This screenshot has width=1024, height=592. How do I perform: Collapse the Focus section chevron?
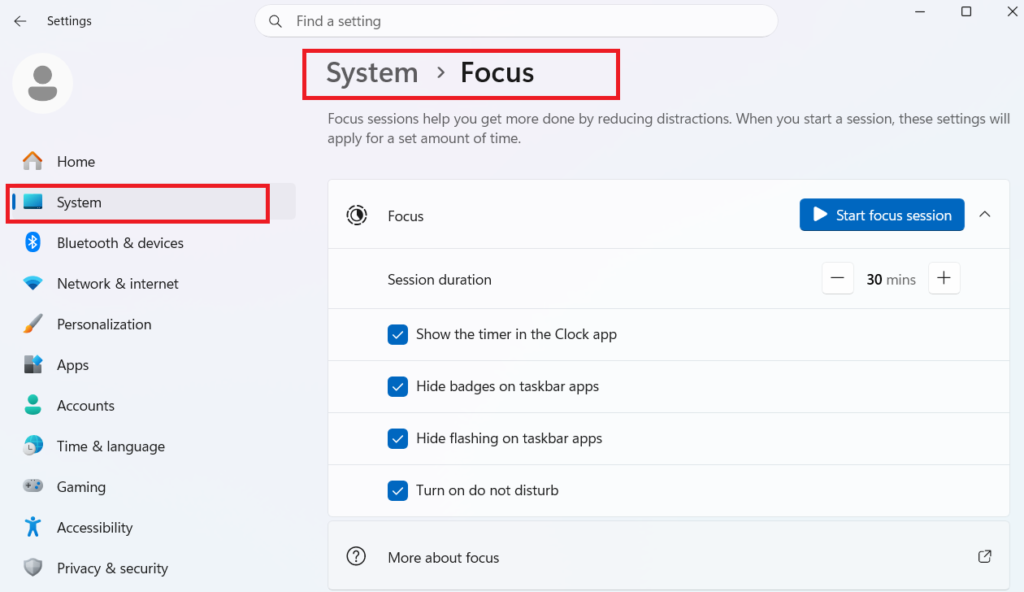click(x=985, y=214)
